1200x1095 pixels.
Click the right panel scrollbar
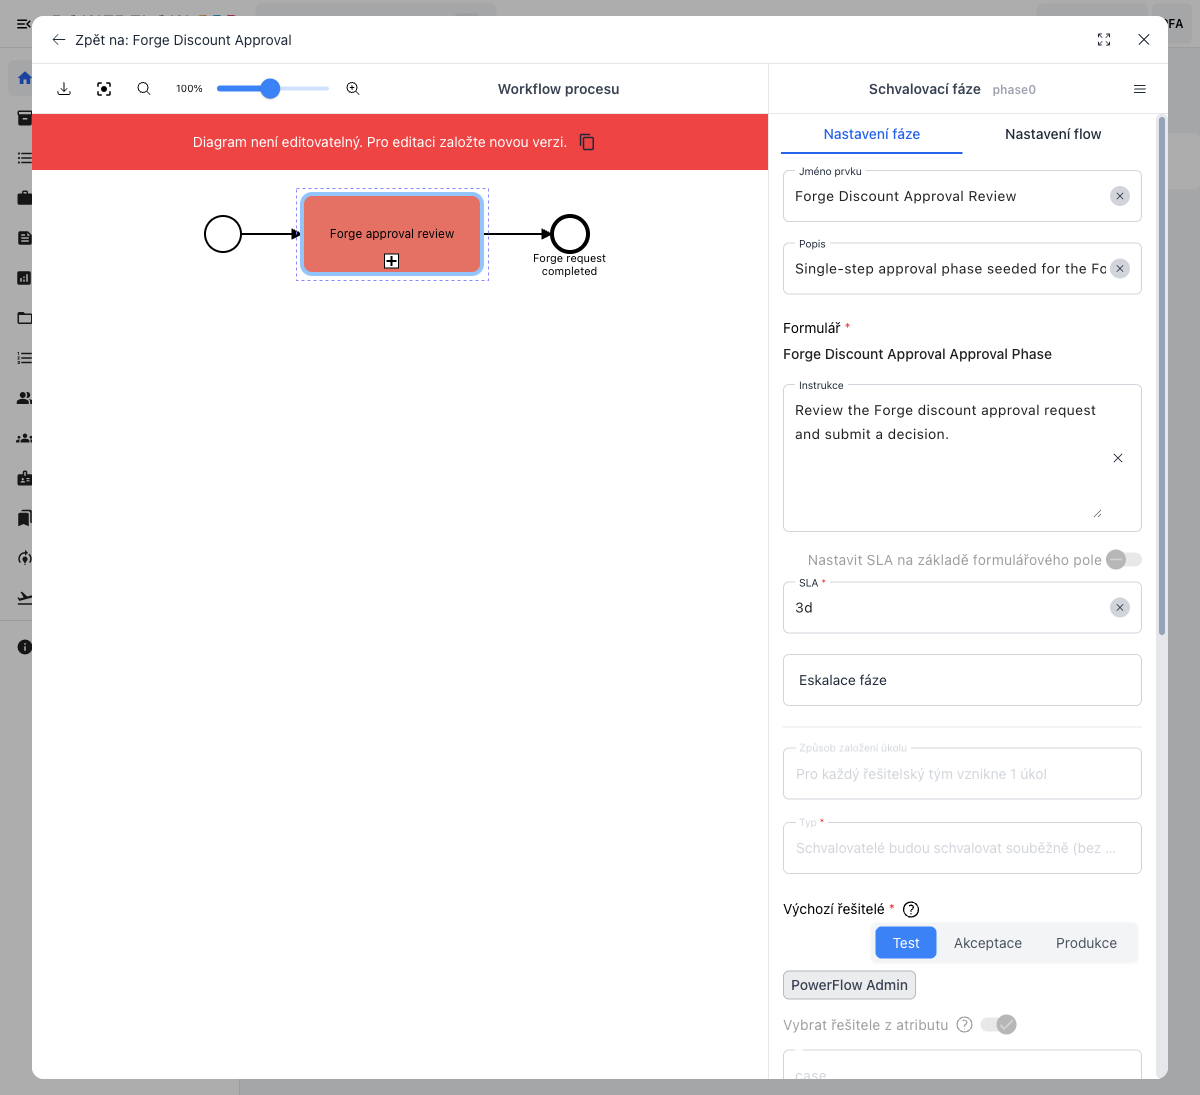tap(1161, 375)
